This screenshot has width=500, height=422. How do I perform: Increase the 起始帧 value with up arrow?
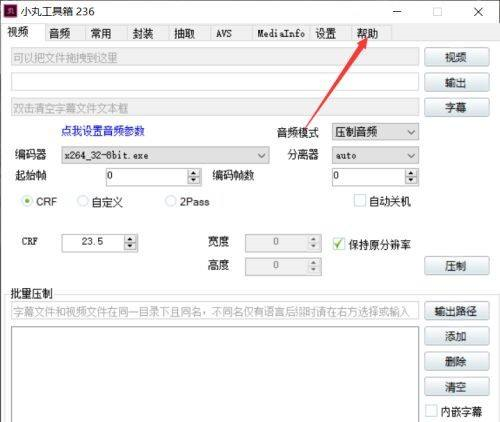194,173
